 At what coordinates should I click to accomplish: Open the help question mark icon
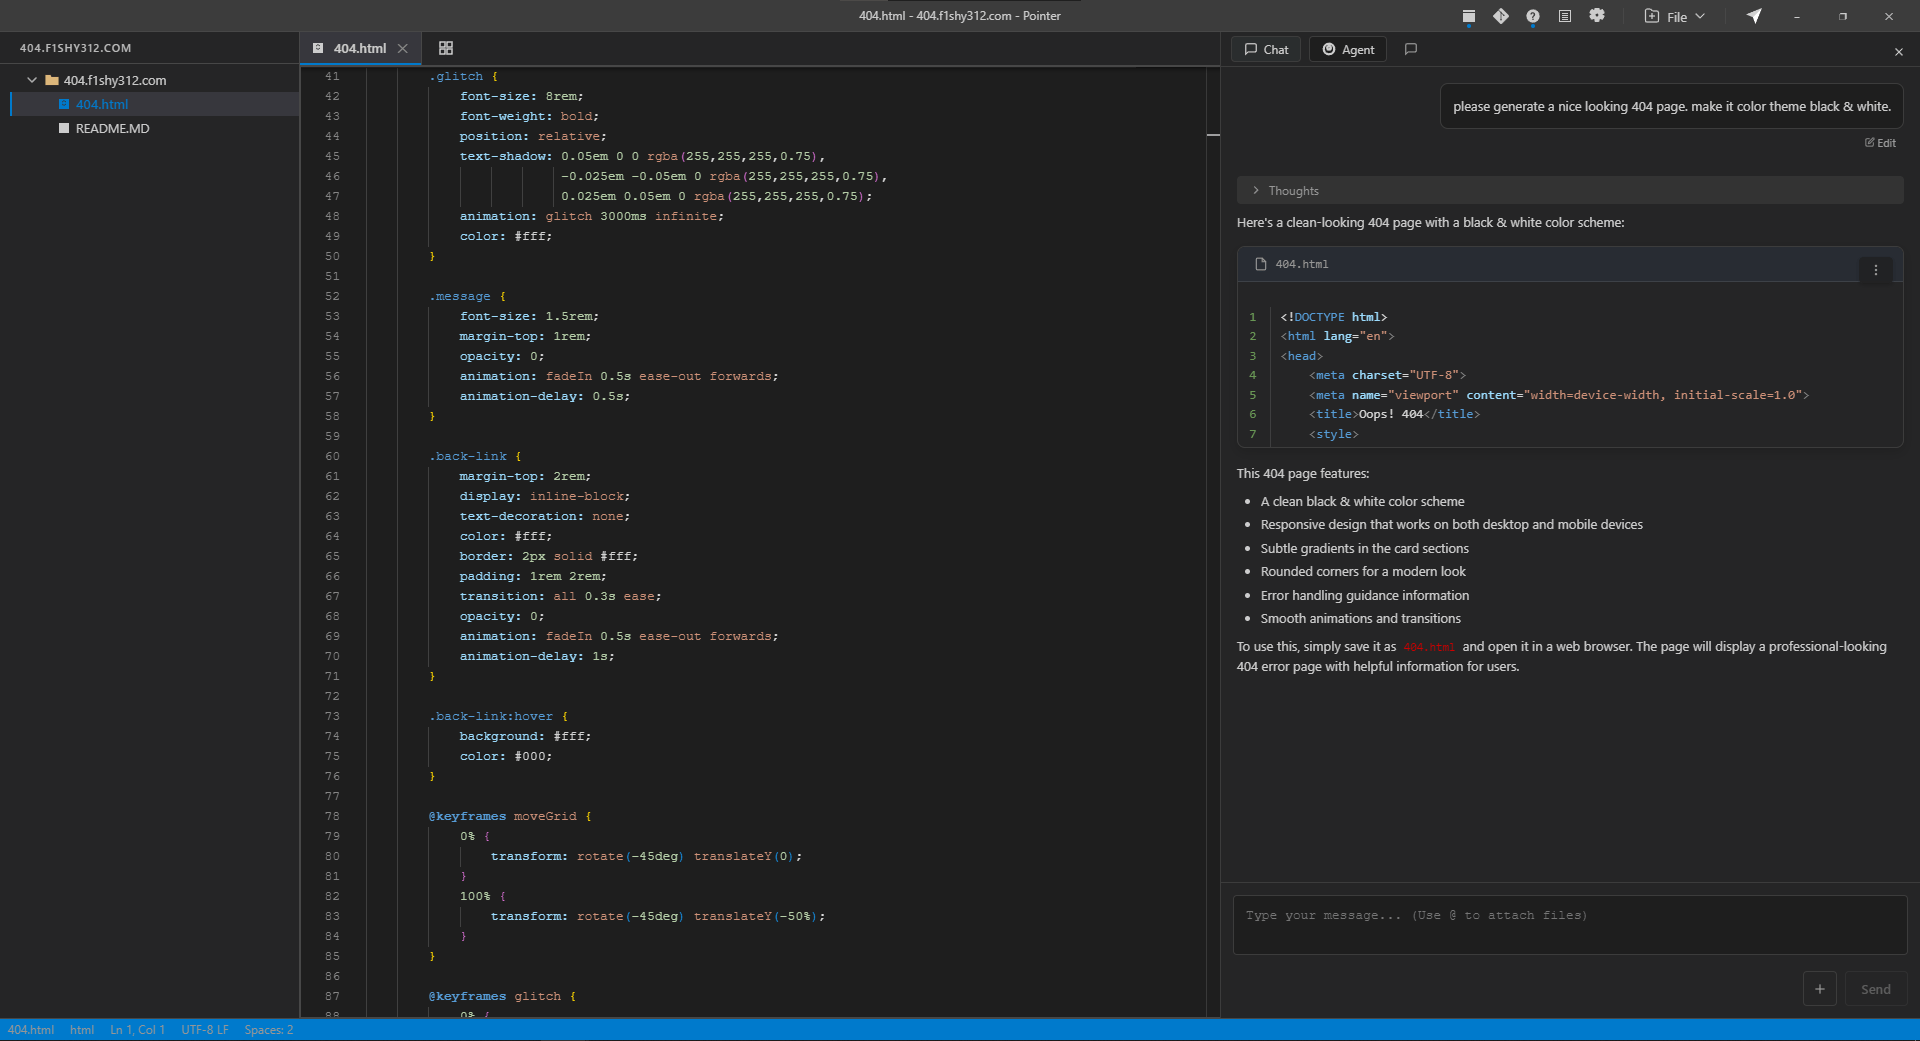[x=1532, y=16]
